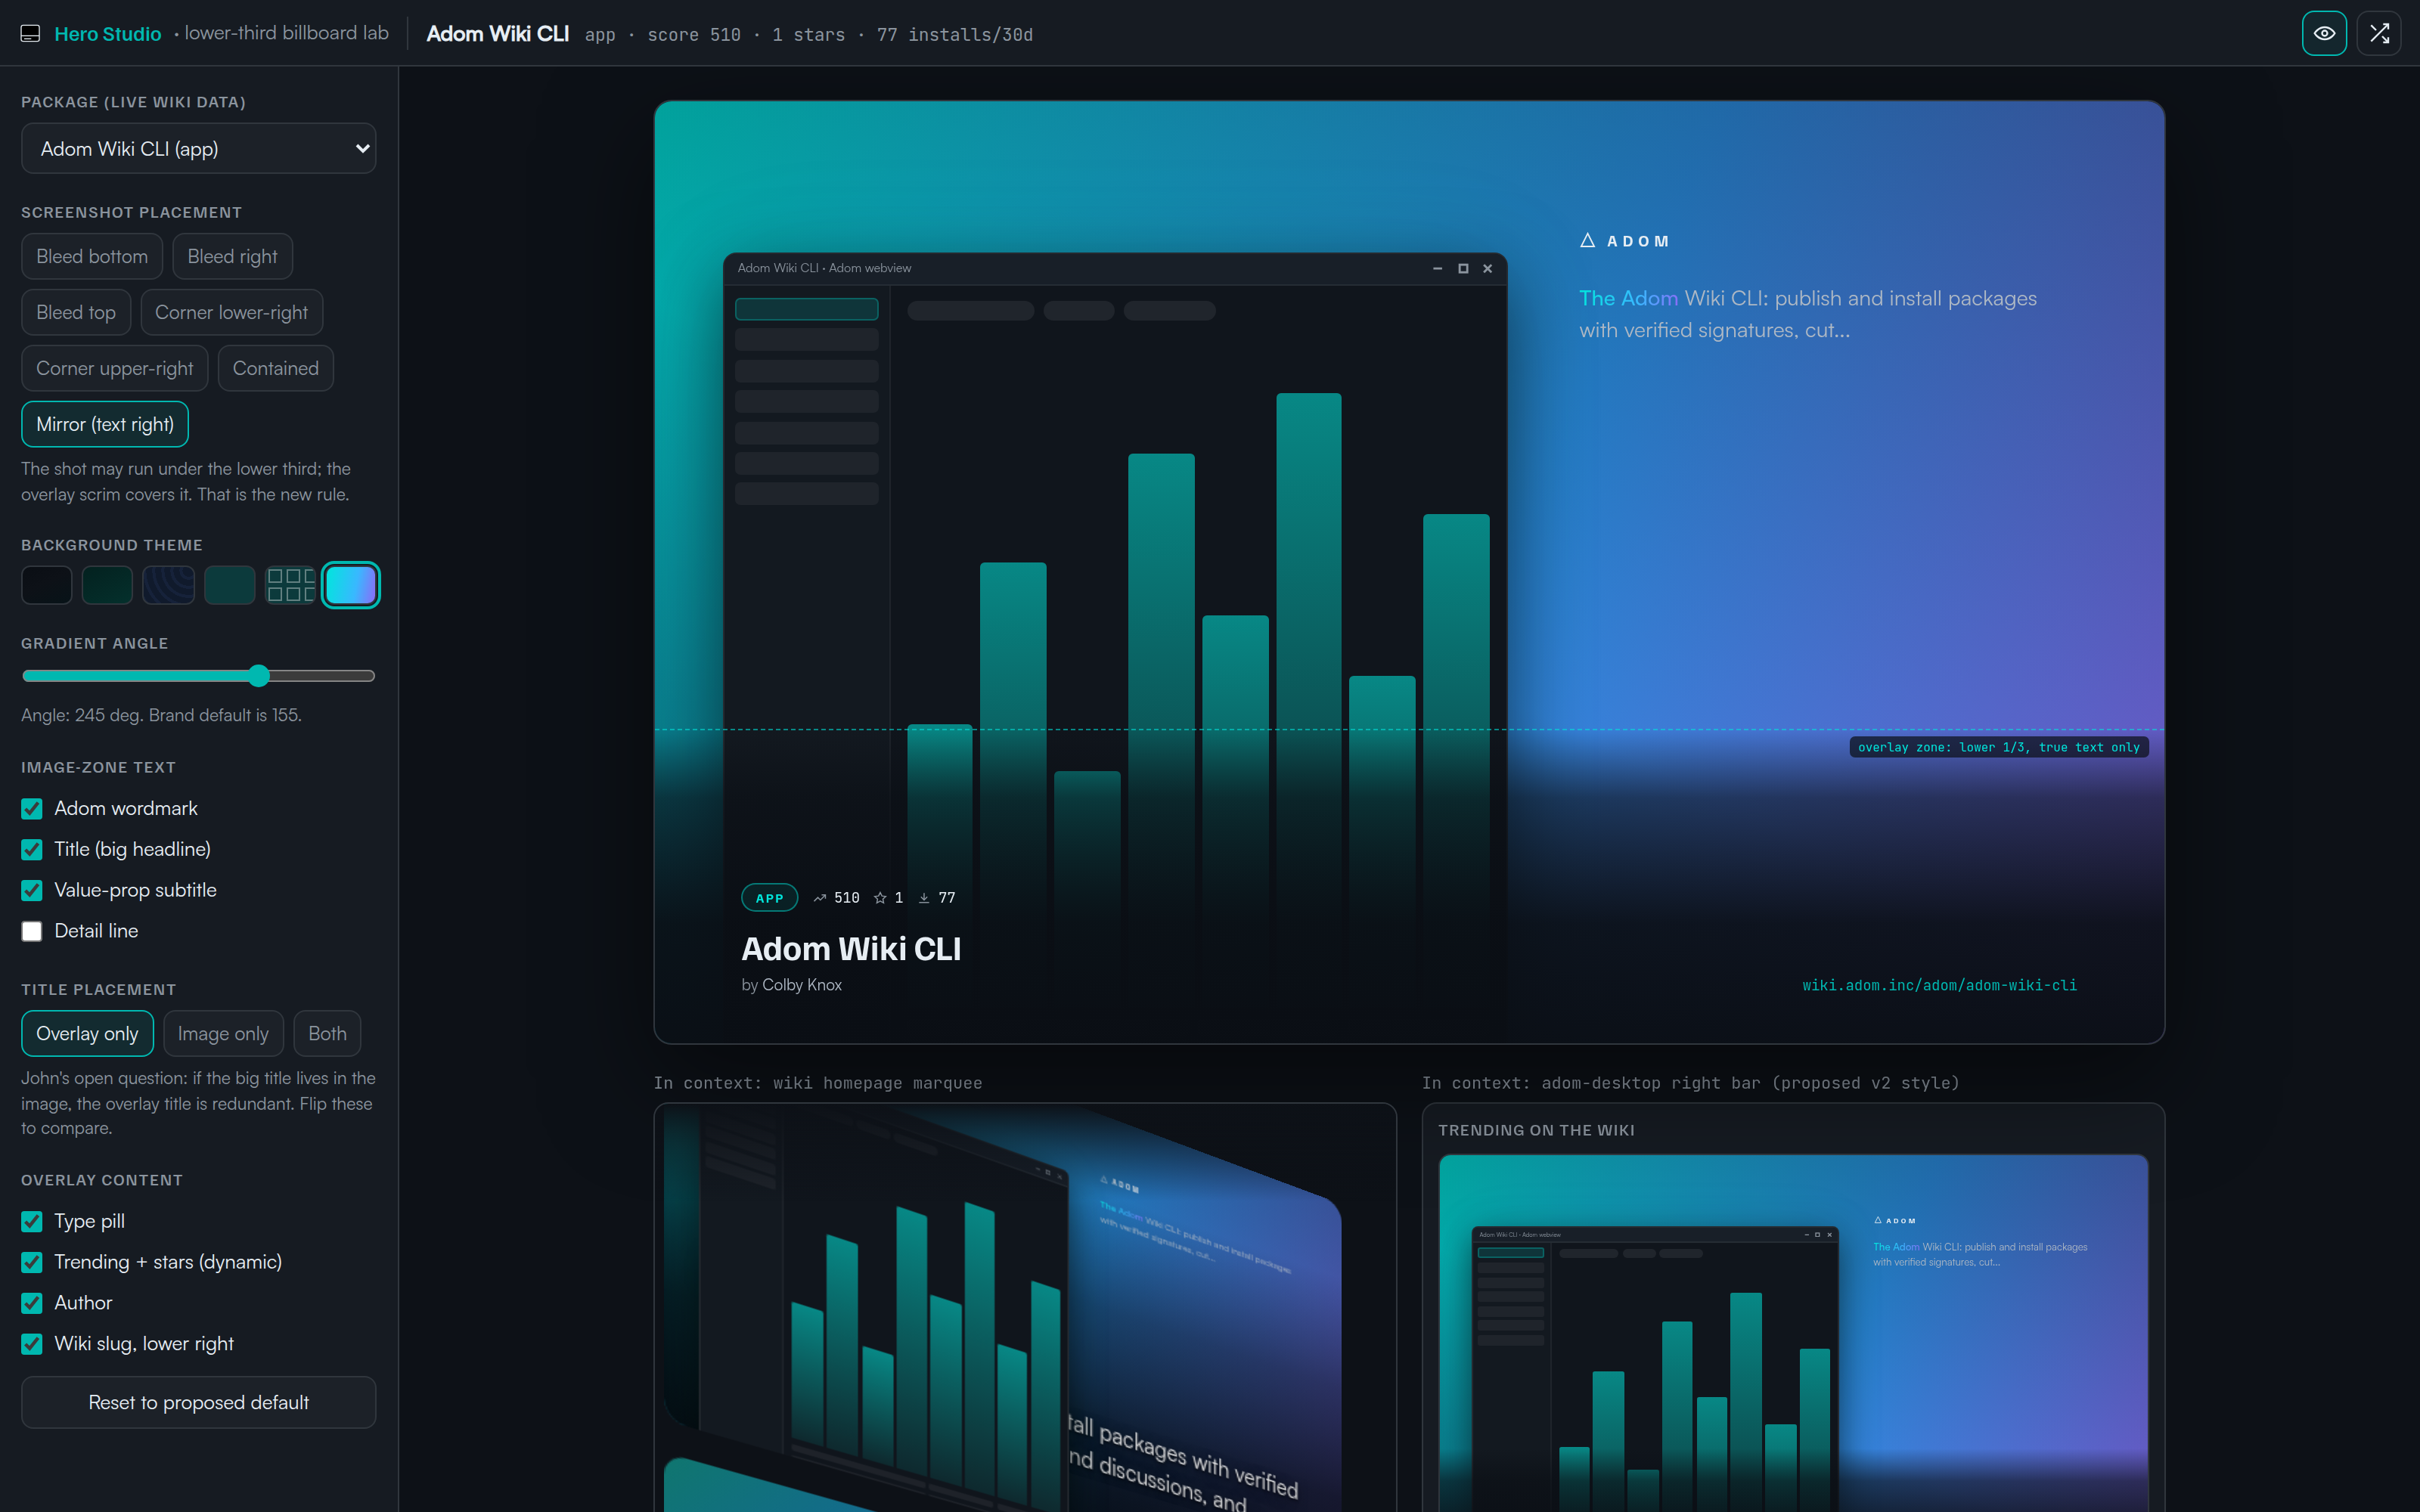Click the 77 installs/30d header text
This screenshot has width=2420, height=1512.
click(955, 35)
